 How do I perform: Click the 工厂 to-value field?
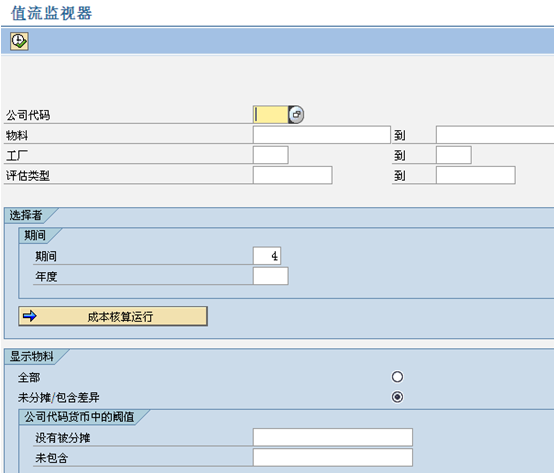click(454, 155)
